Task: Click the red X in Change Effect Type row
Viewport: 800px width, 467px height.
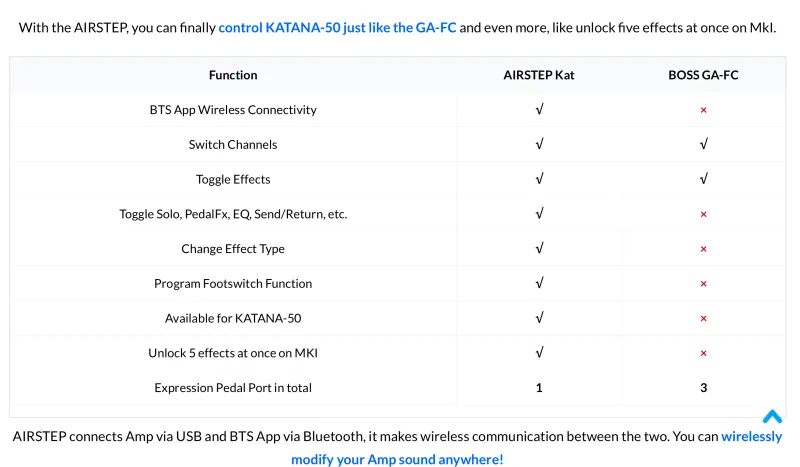Action: coord(703,249)
